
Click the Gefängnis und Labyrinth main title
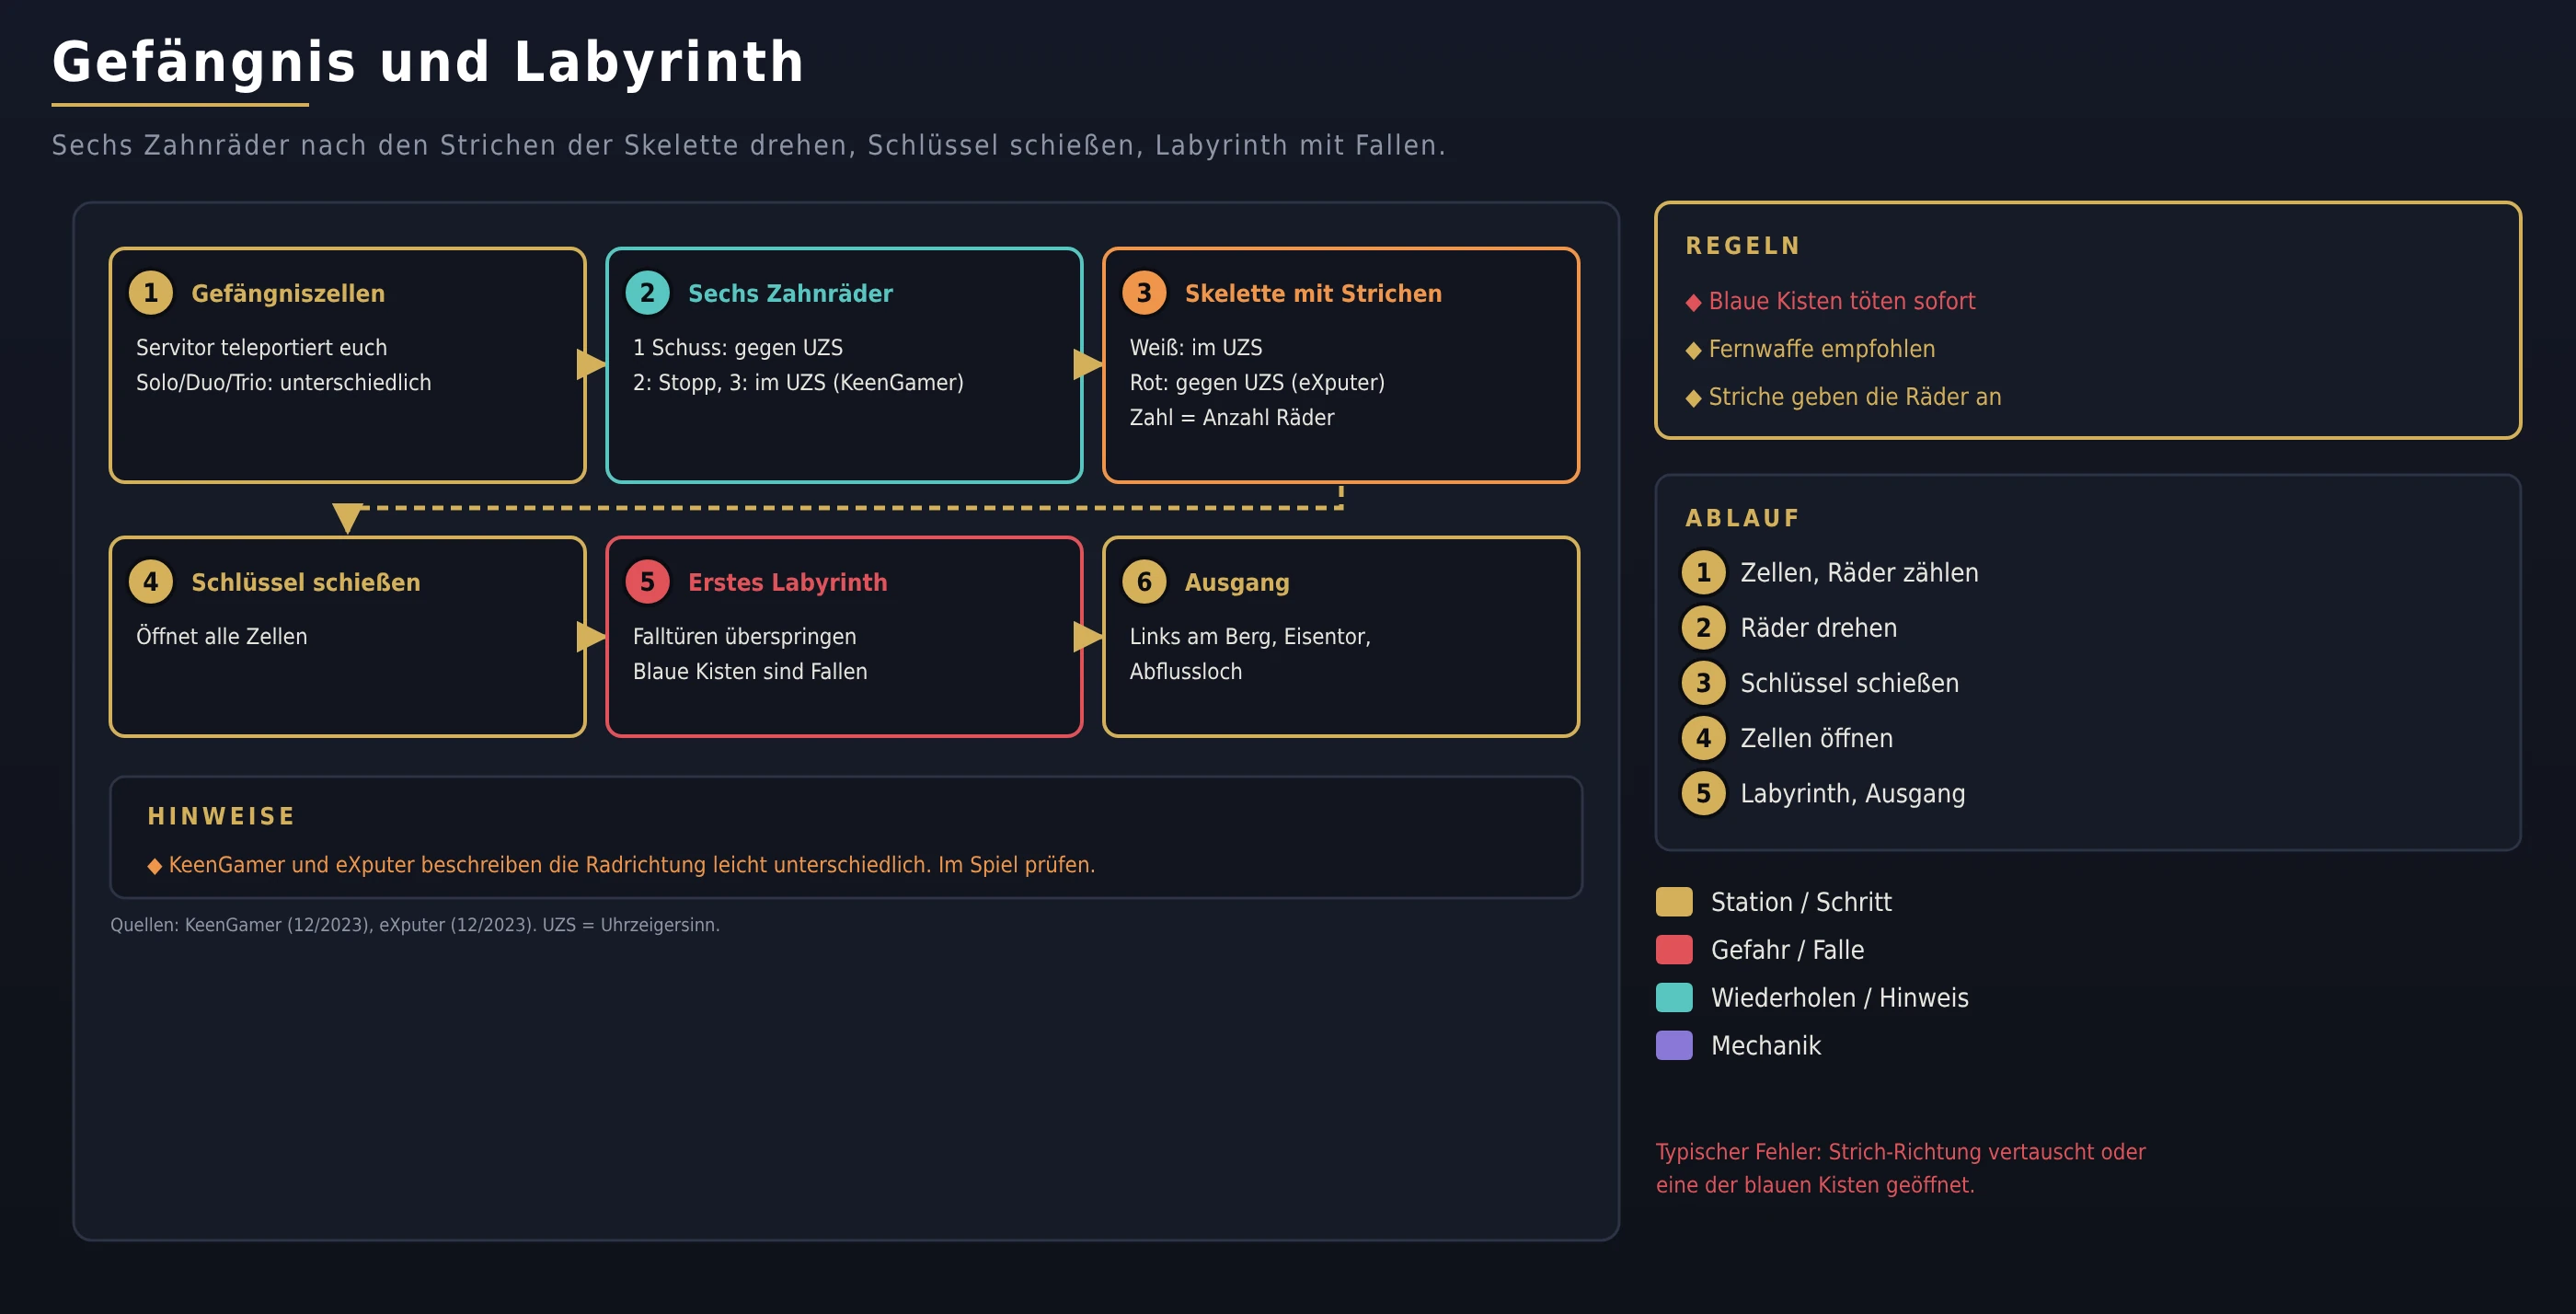coord(428,62)
